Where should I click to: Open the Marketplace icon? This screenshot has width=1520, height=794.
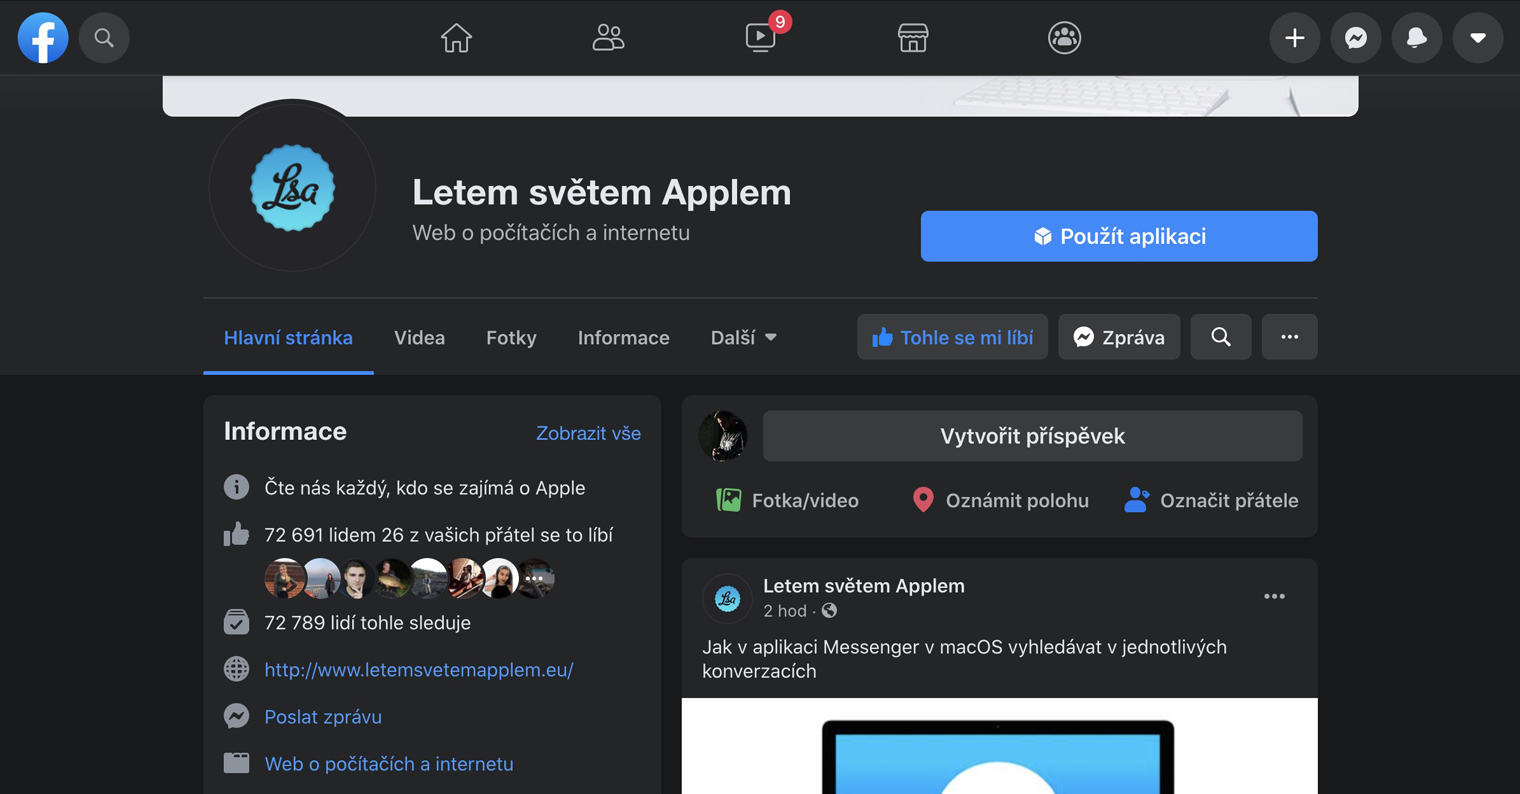(913, 38)
